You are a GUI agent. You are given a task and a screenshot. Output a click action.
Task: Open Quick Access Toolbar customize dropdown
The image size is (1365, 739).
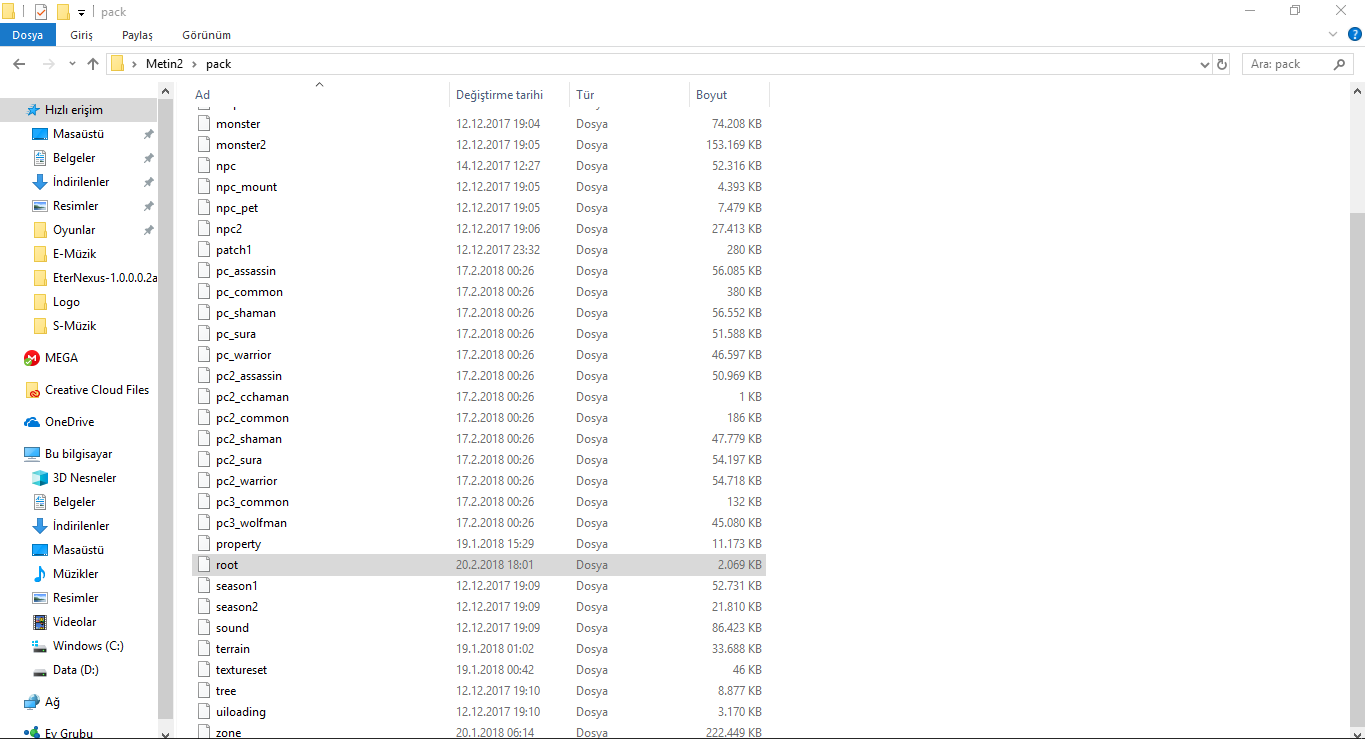81,12
